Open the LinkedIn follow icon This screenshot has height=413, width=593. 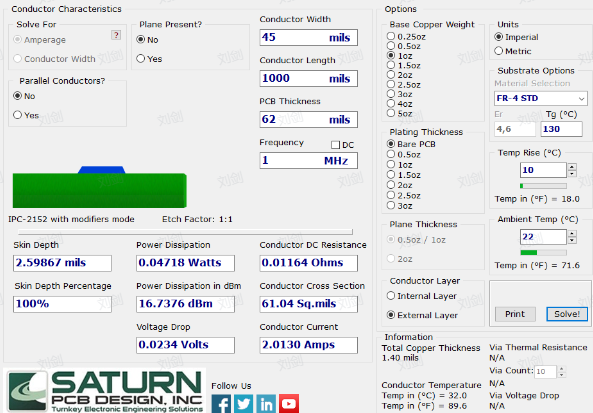click(x=266, y=404)
